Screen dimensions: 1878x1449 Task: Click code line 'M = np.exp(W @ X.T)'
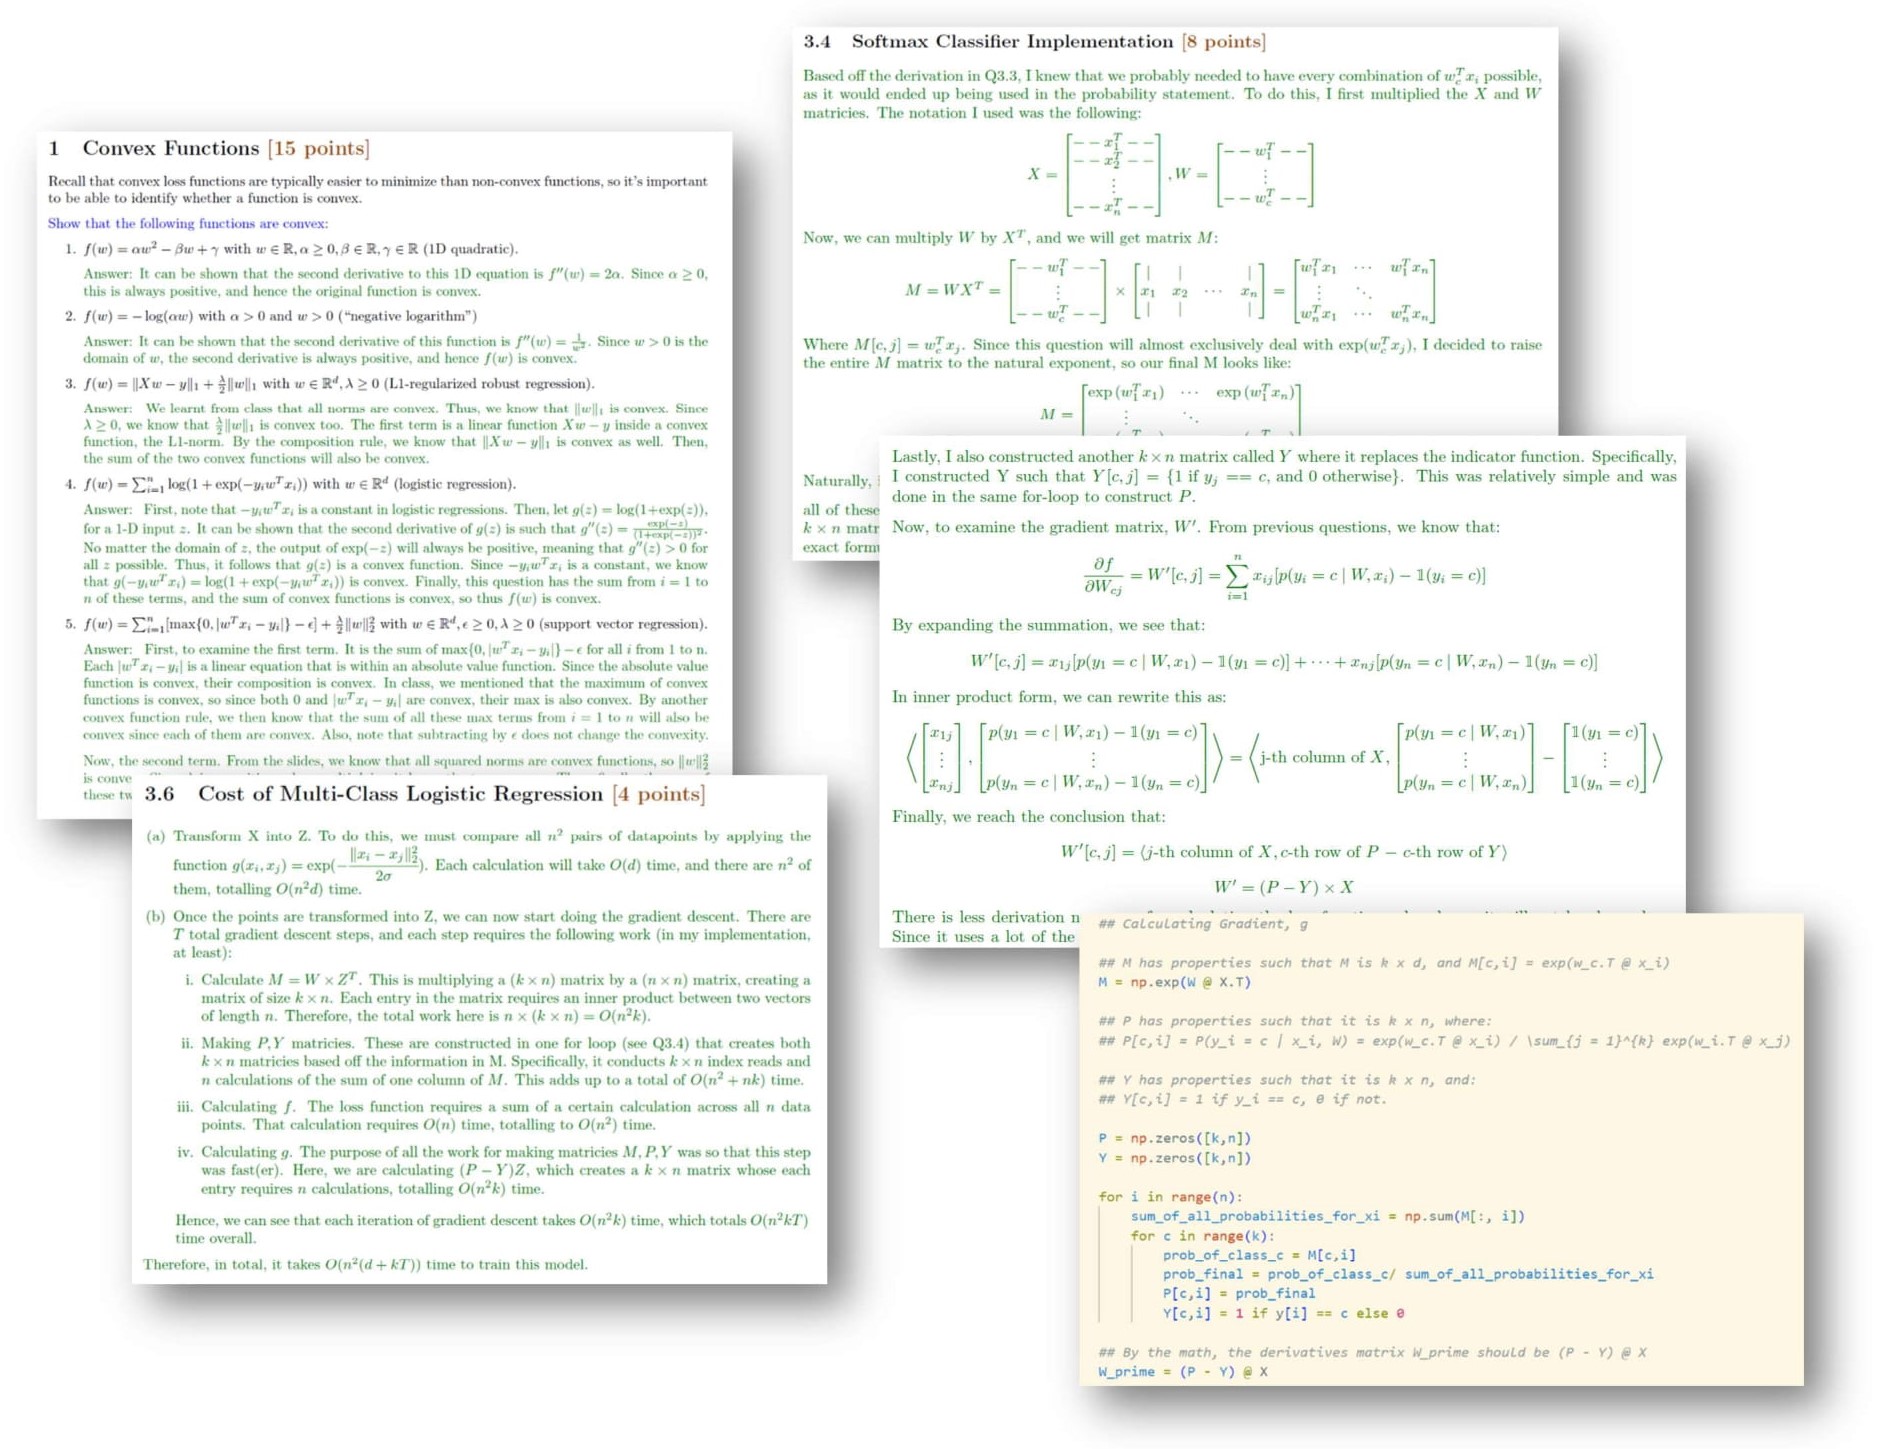click(x=1174, y=982)
